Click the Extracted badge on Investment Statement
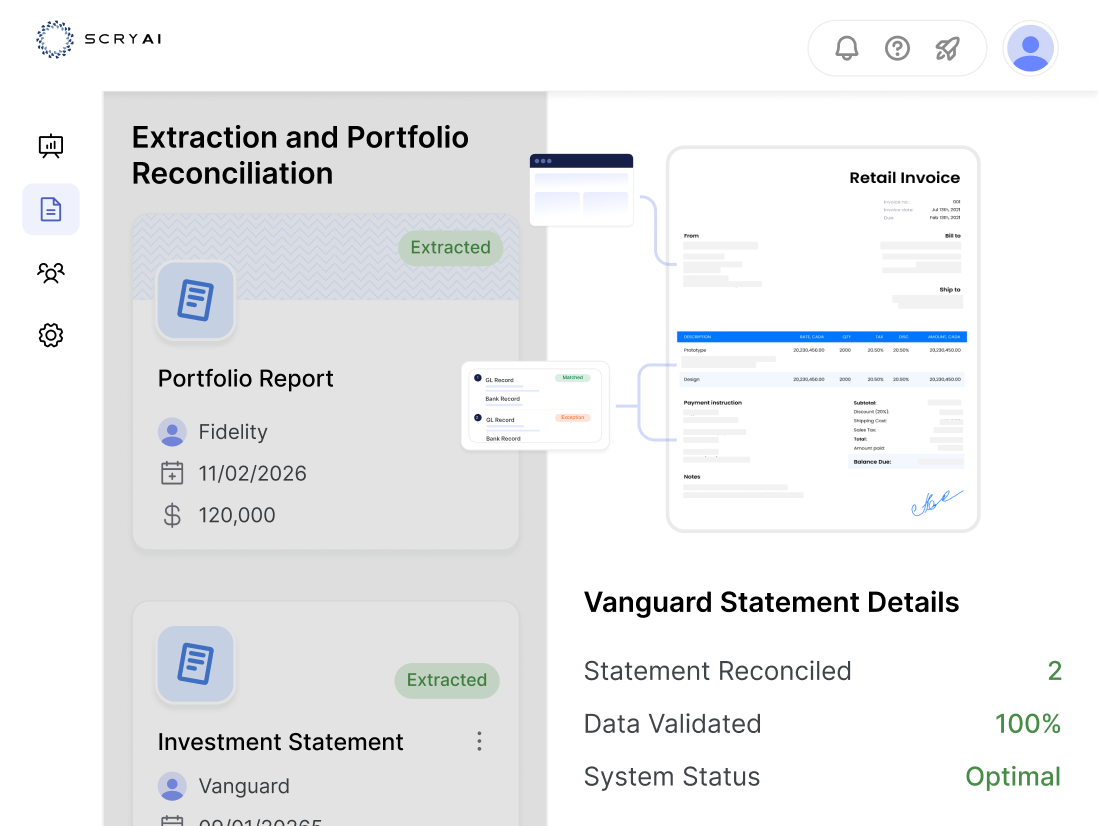Screen dimensions: 1099x826 pyautogui.click(x=447, y=680)
